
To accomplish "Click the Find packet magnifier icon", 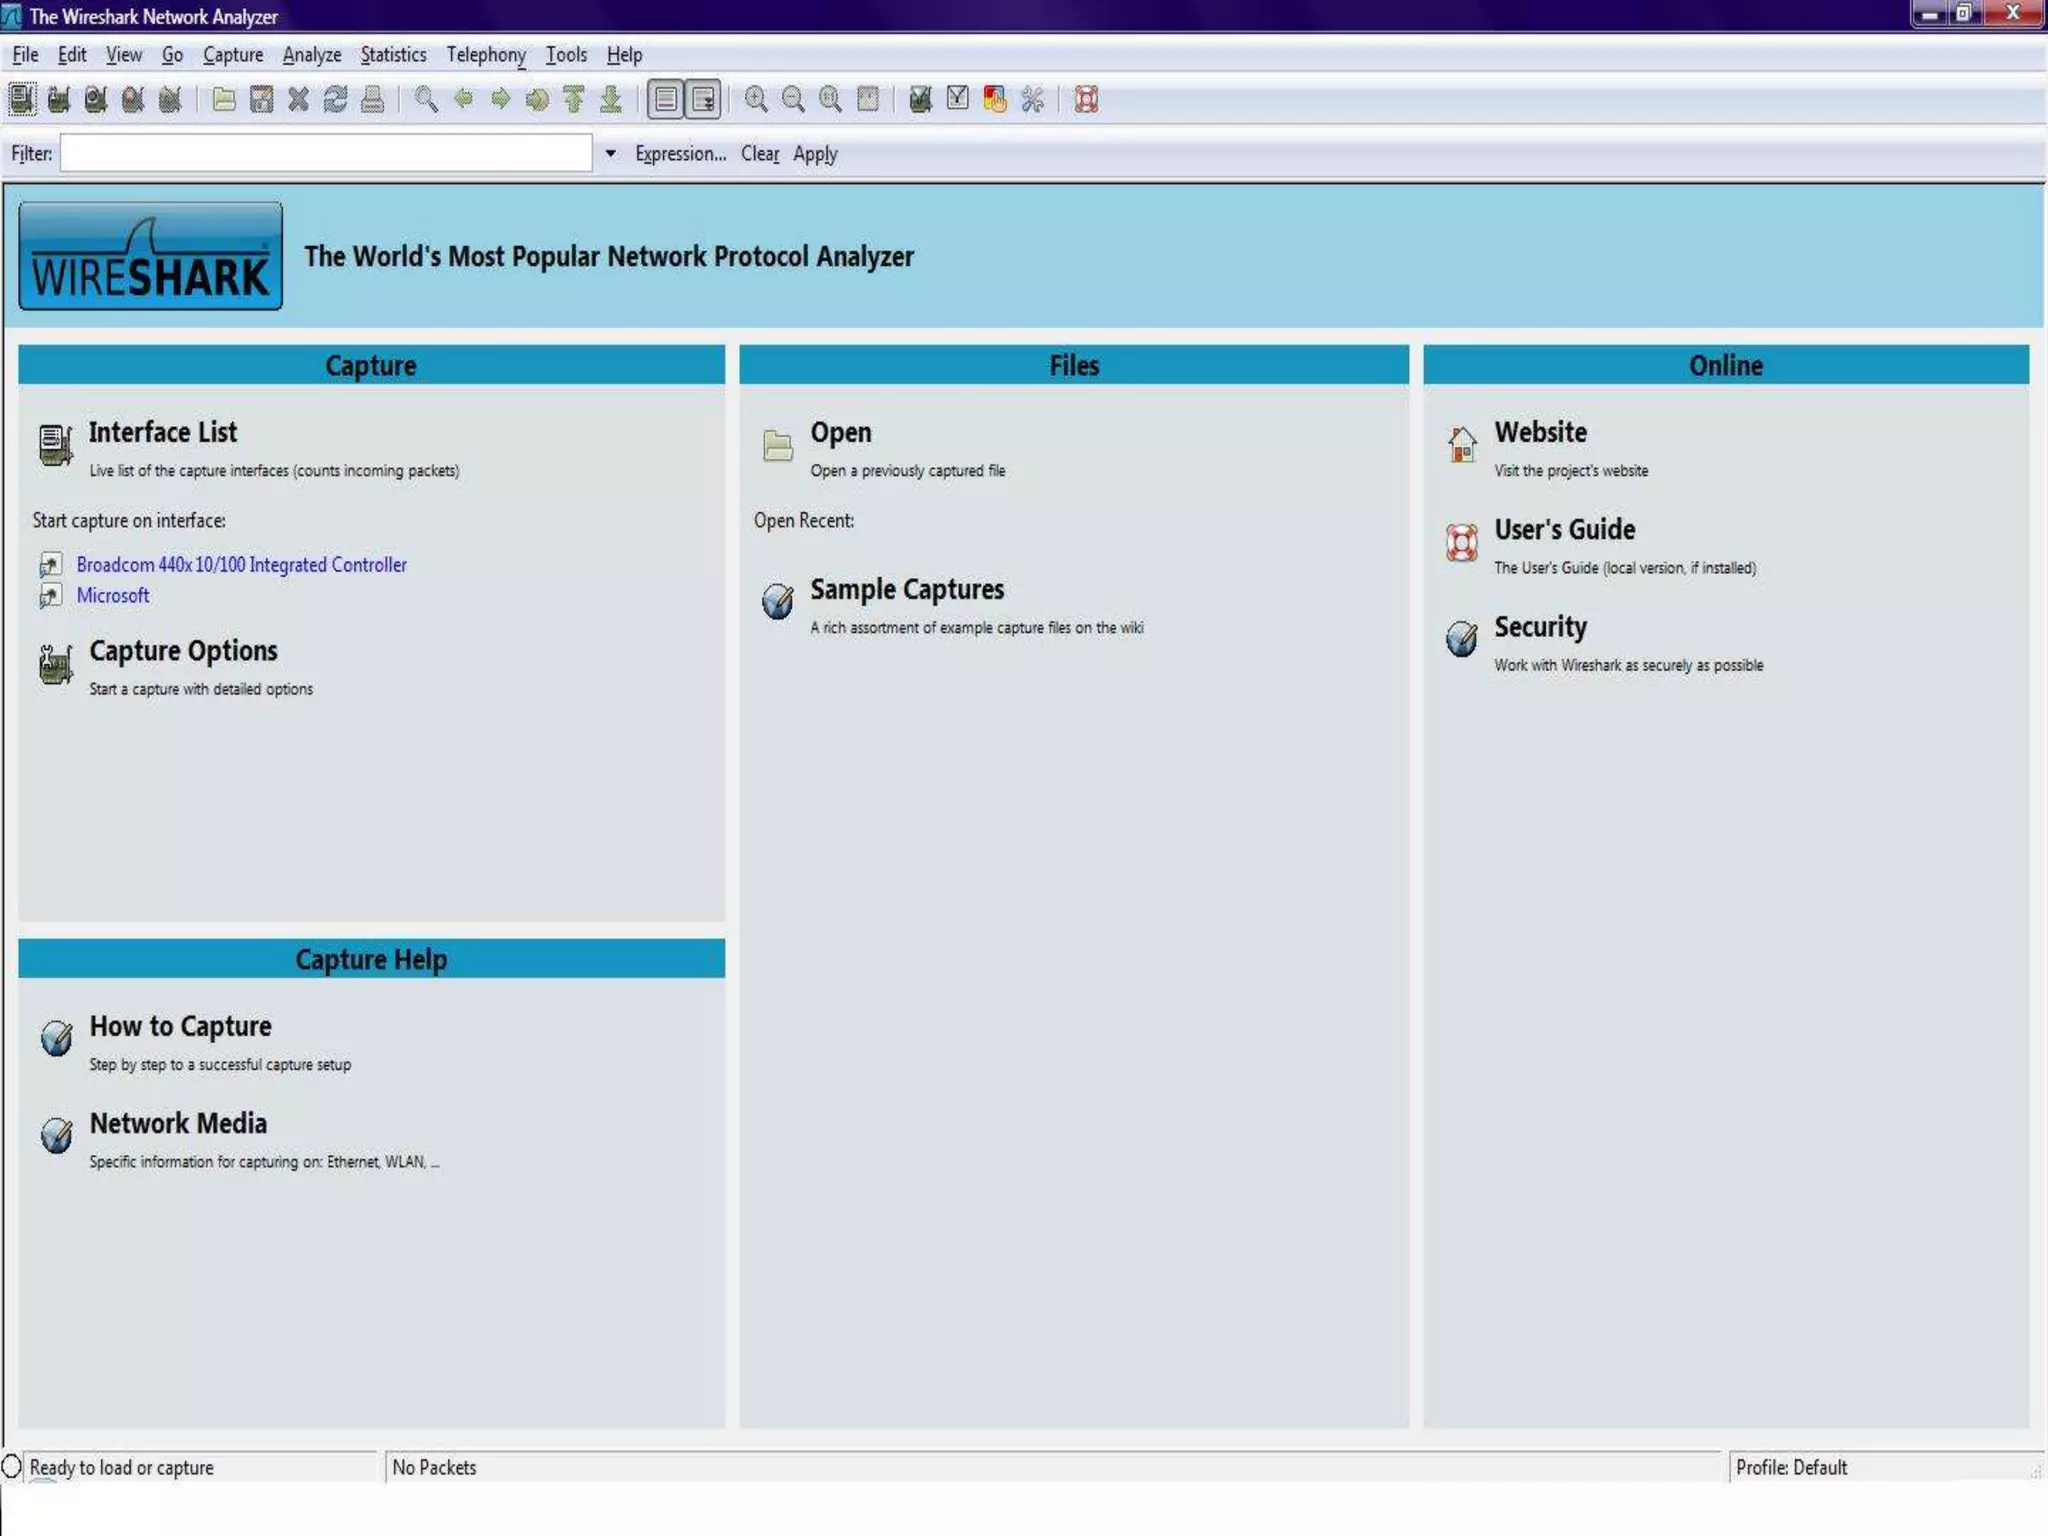I will [x=426, y=99].
